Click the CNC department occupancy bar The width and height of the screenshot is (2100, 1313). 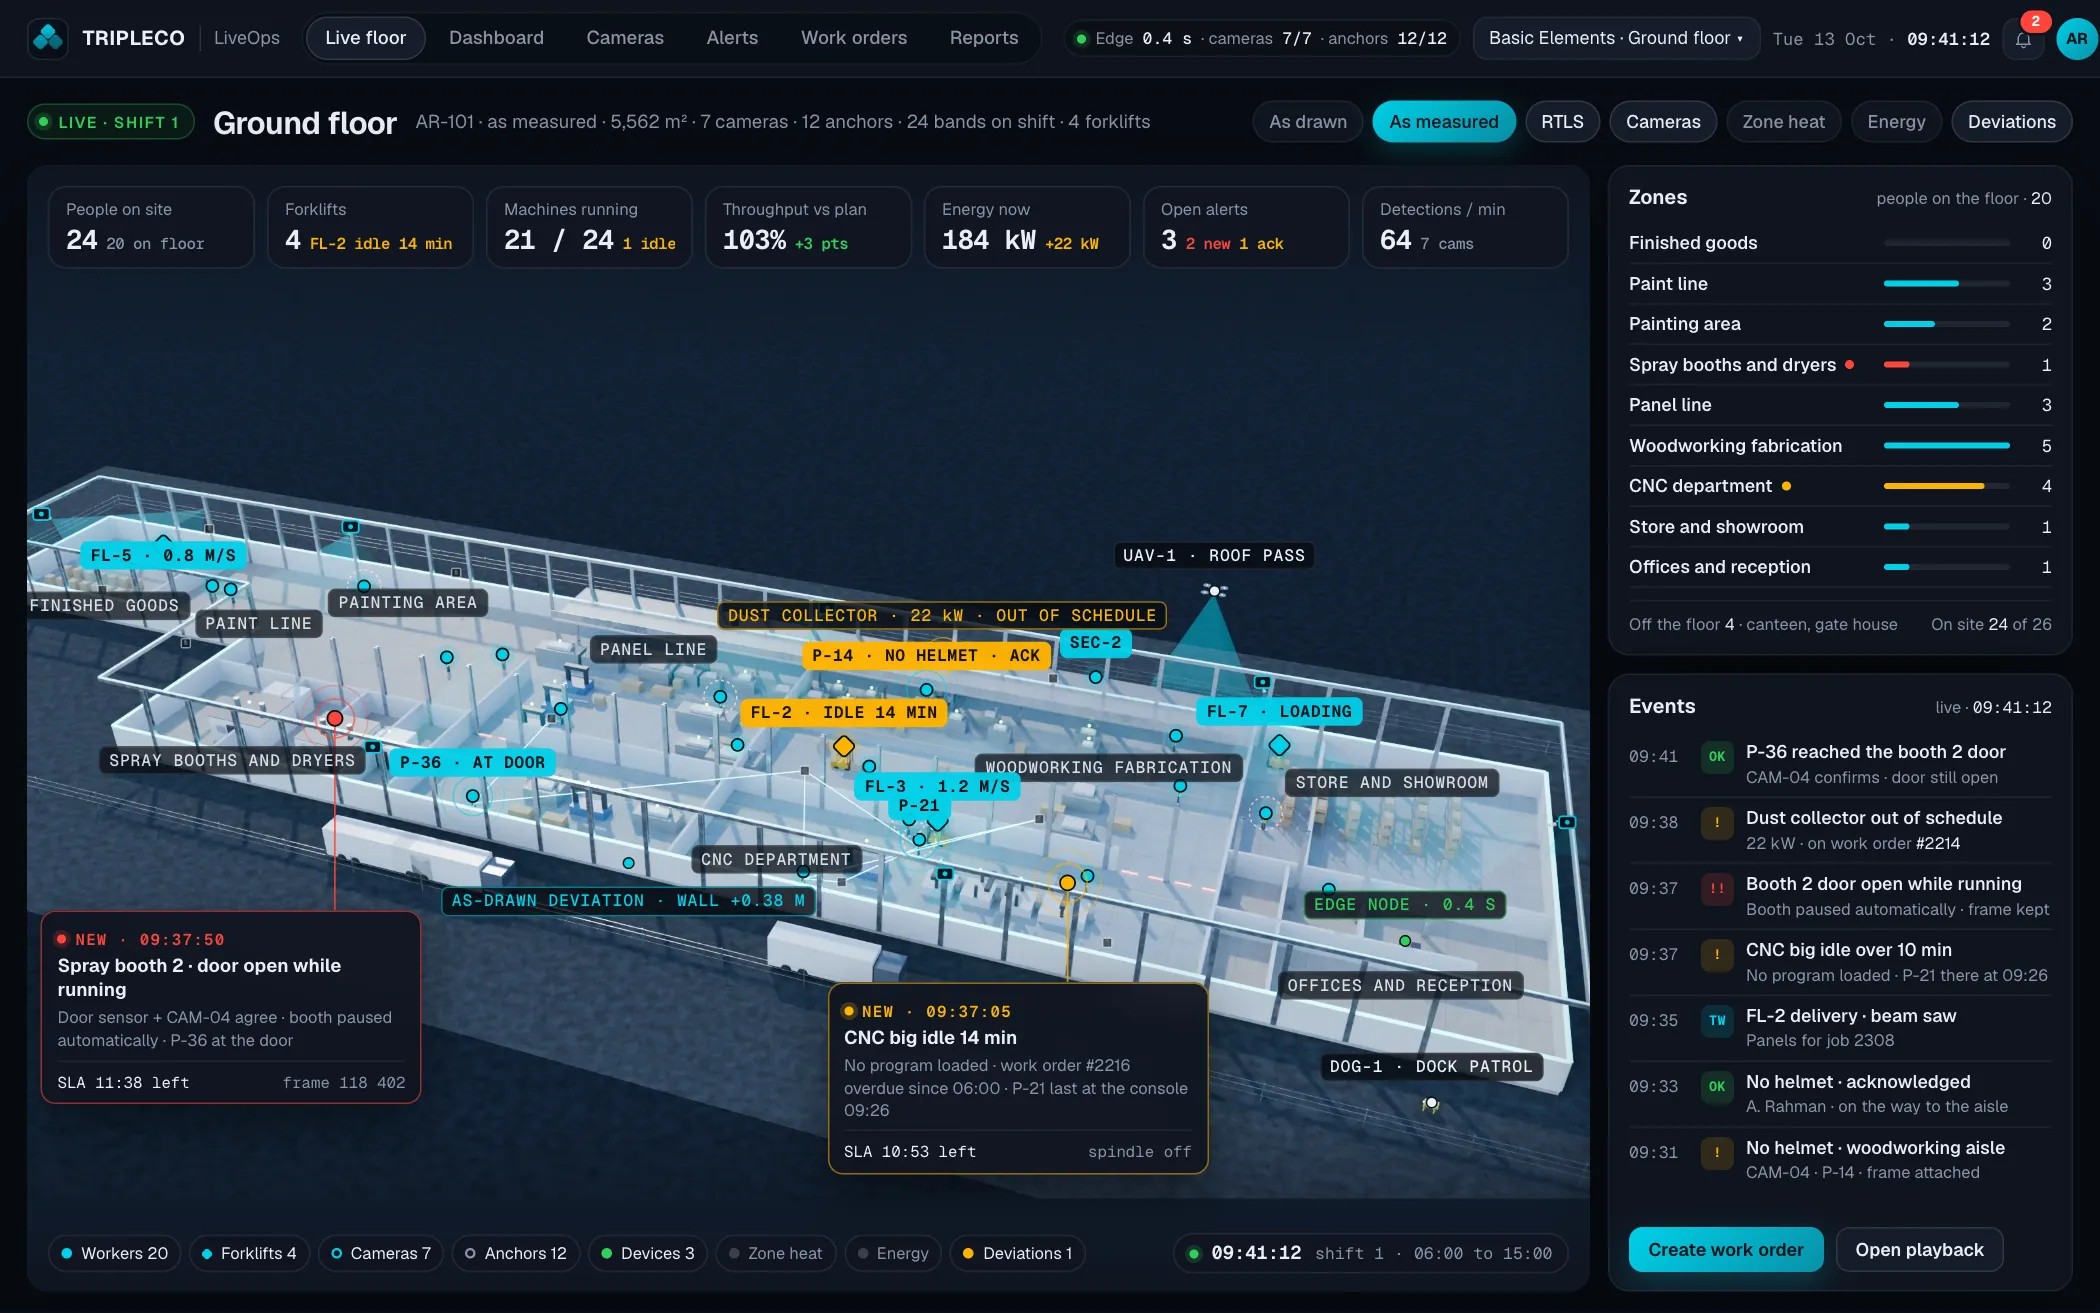[1946, 486]
